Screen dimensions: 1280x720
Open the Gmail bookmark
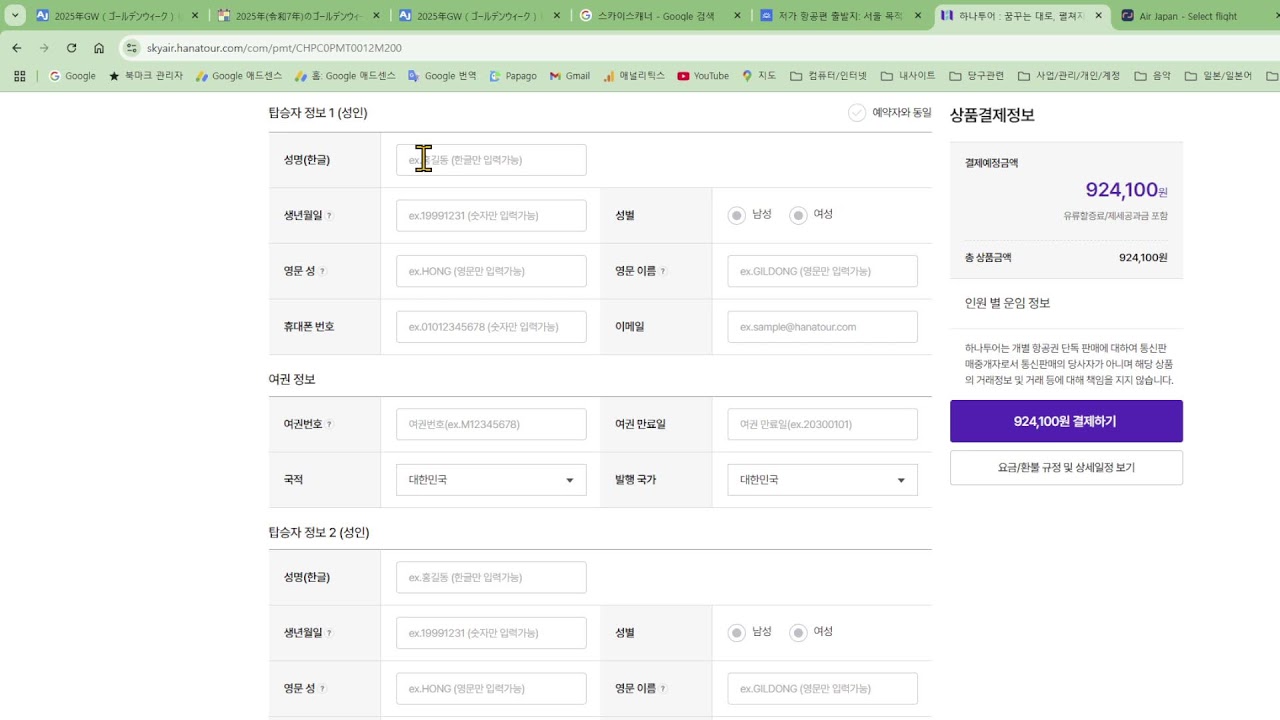click(x=569, y=76)
